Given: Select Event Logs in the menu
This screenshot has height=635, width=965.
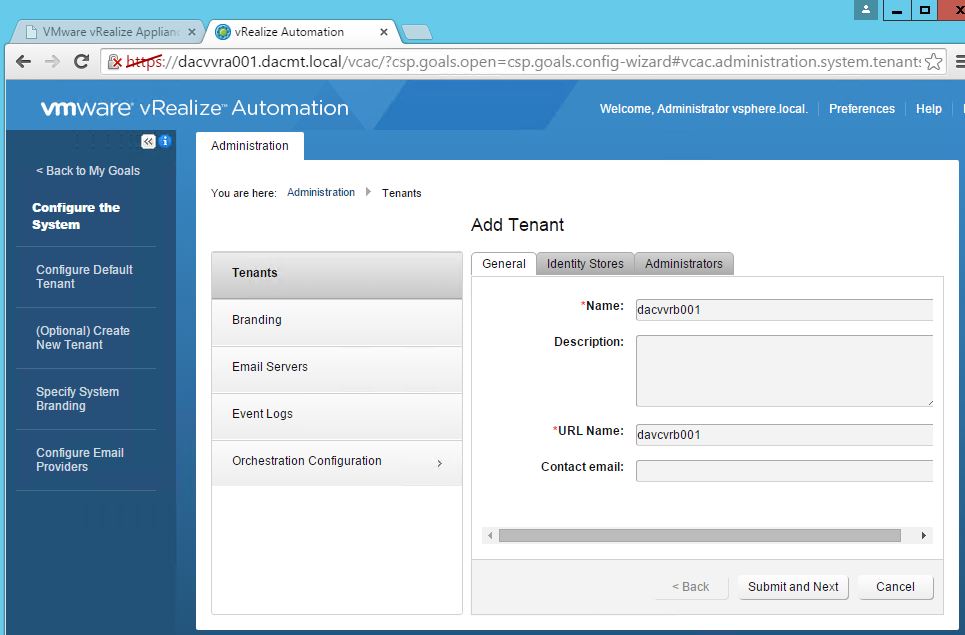Looking at the screenshot, I should [x=337, y=416].
